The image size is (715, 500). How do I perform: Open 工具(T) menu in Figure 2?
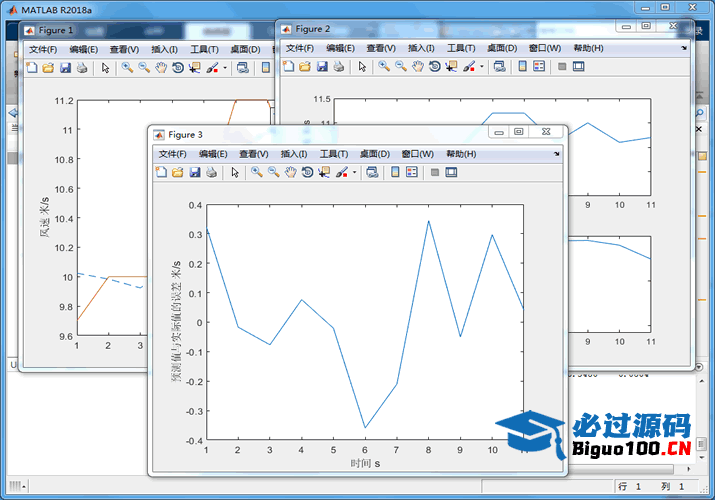461,48
